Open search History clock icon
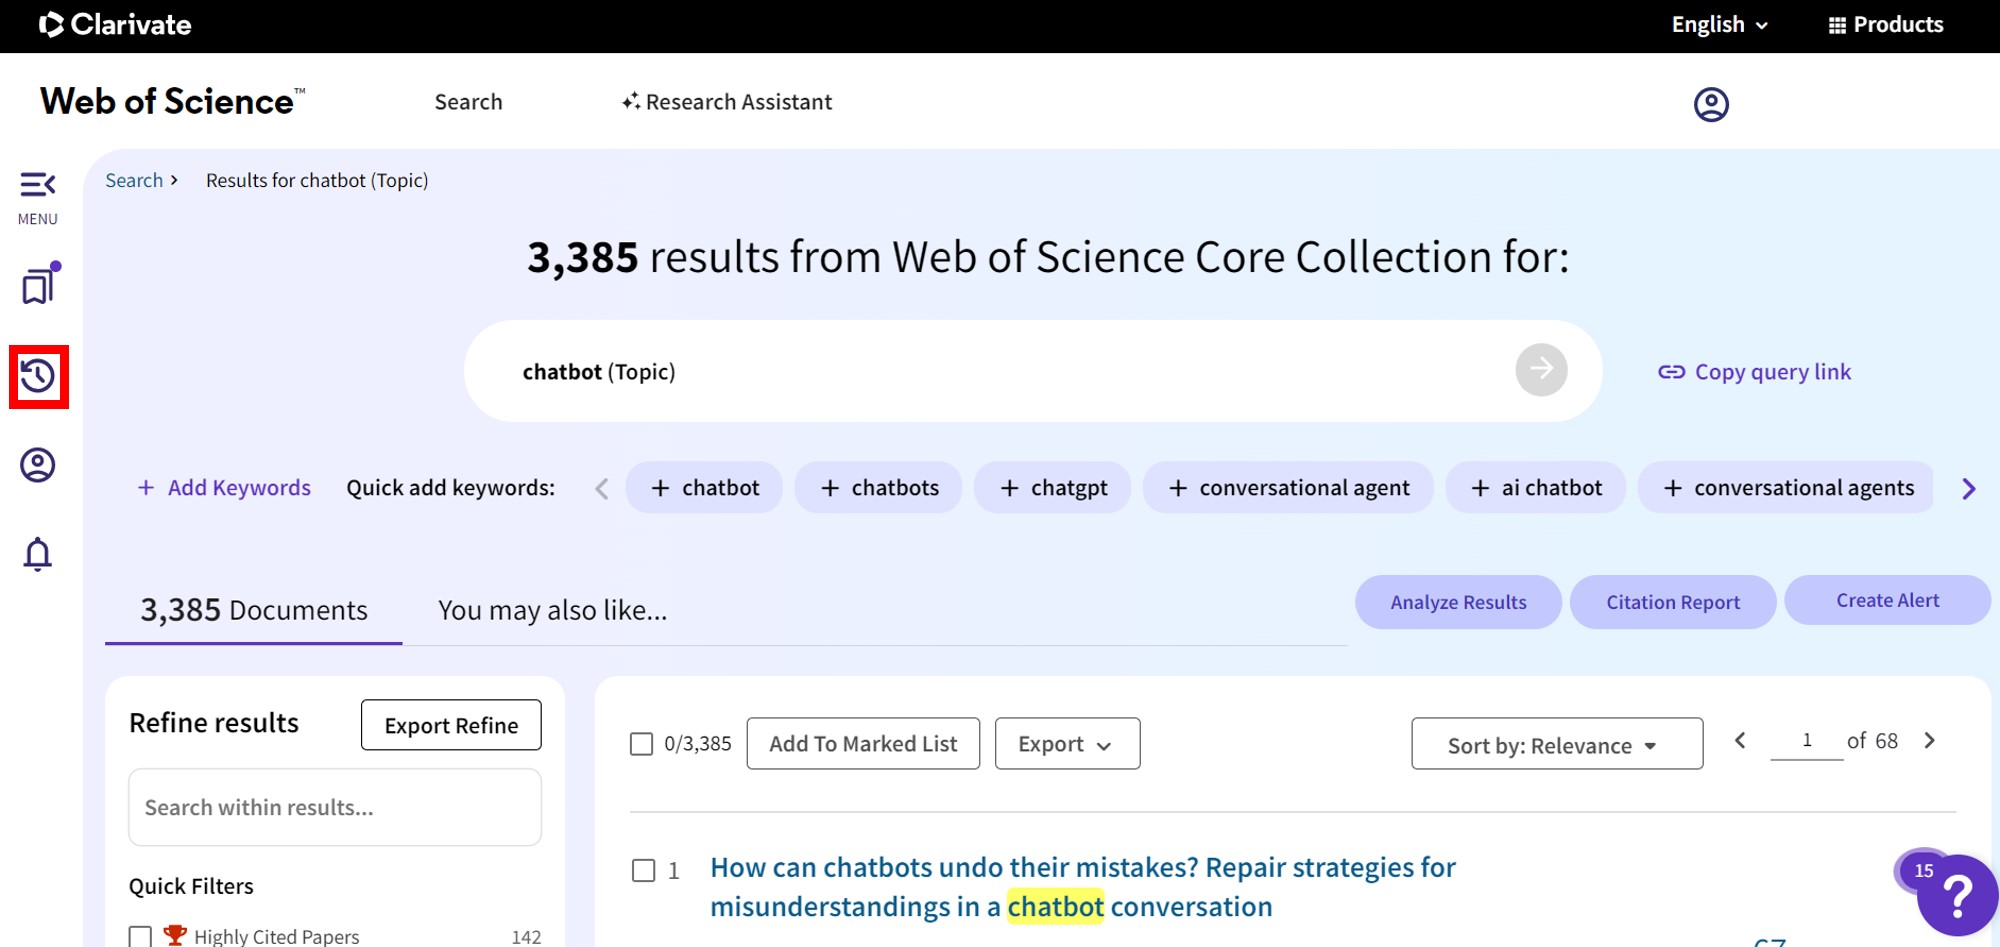Image resolution: width=2000 pixels, height=947 pixels. point(38,376)
